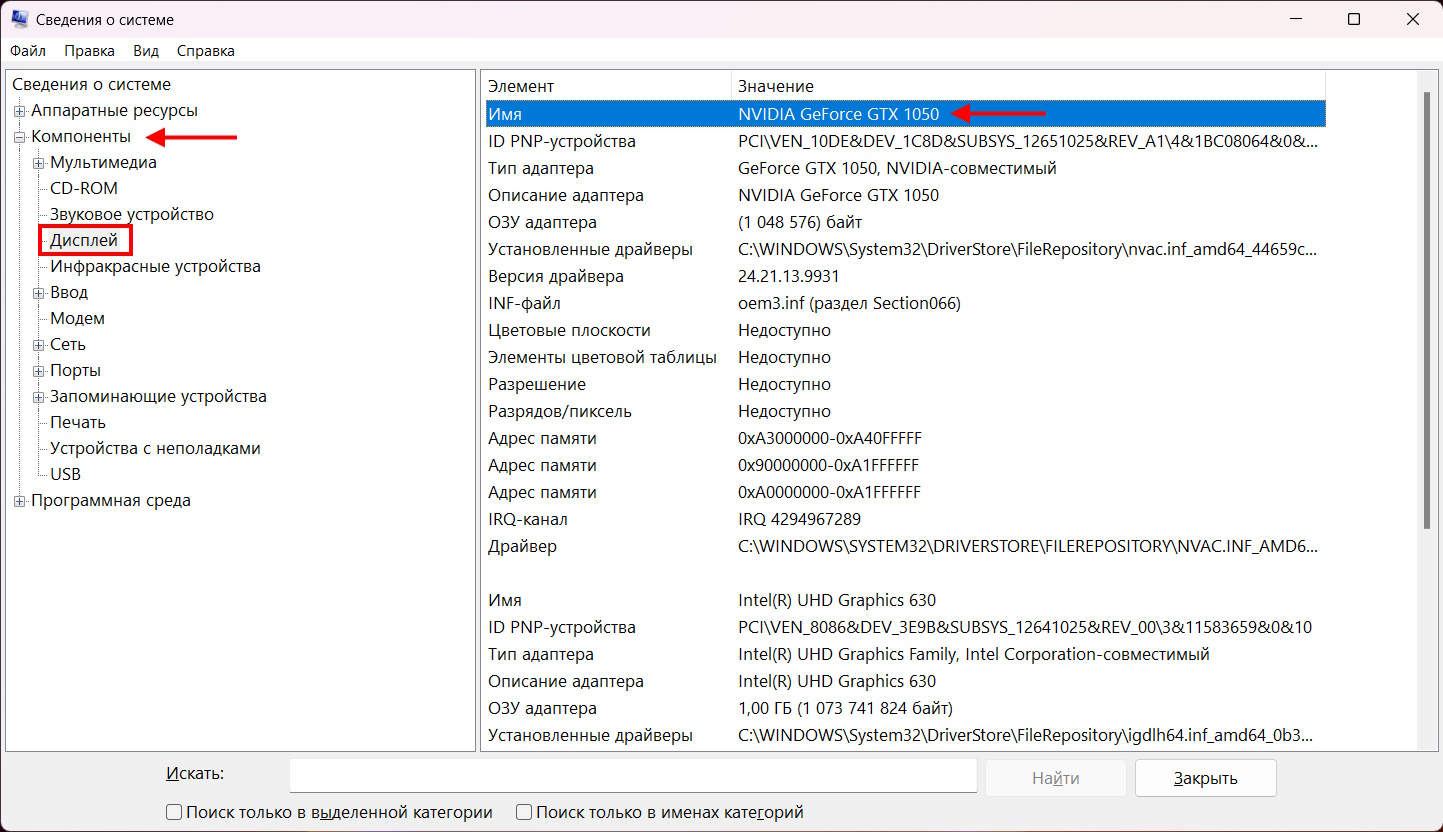Select the Intel(R) UHD Graphics Family adapter type row

tap(904, 654)
